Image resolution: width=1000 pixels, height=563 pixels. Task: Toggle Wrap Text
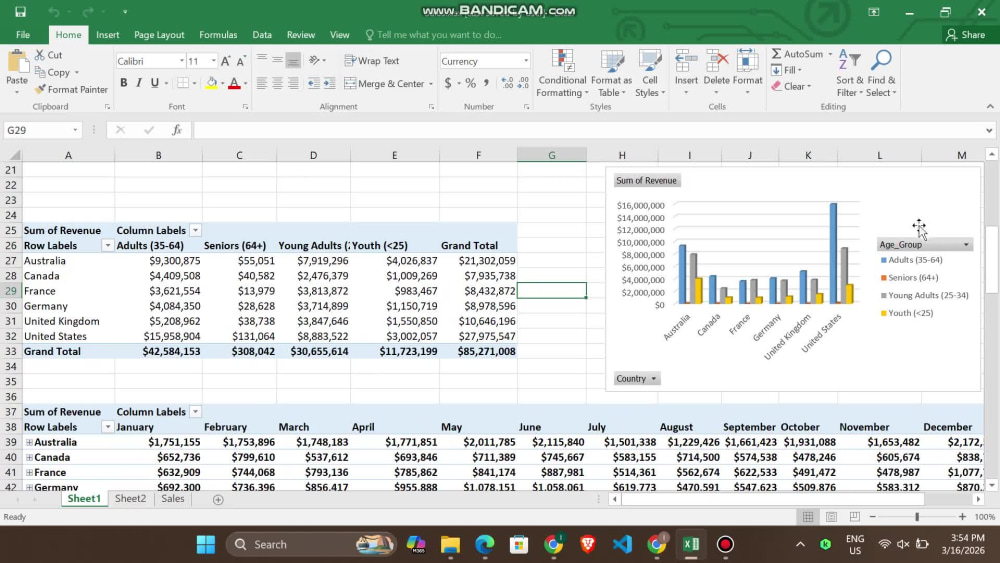tap(372, 61)
